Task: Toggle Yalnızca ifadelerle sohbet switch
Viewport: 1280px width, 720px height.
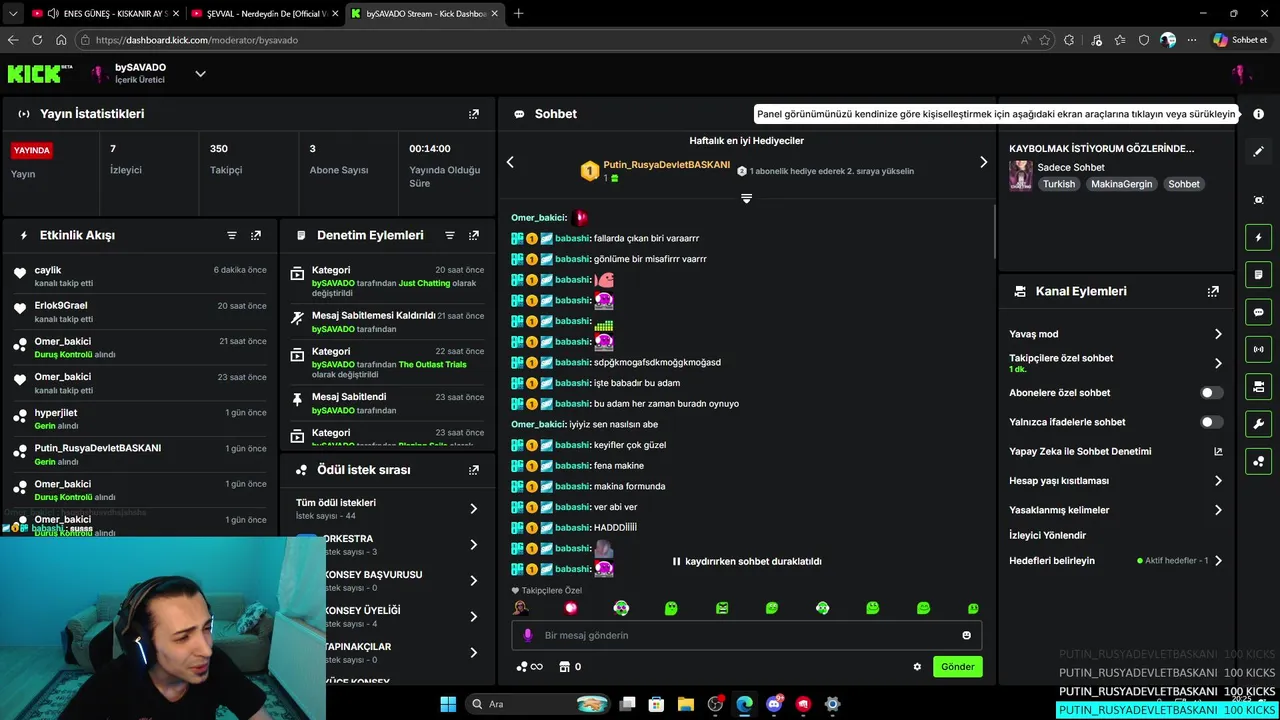Action: (1211, 422)
